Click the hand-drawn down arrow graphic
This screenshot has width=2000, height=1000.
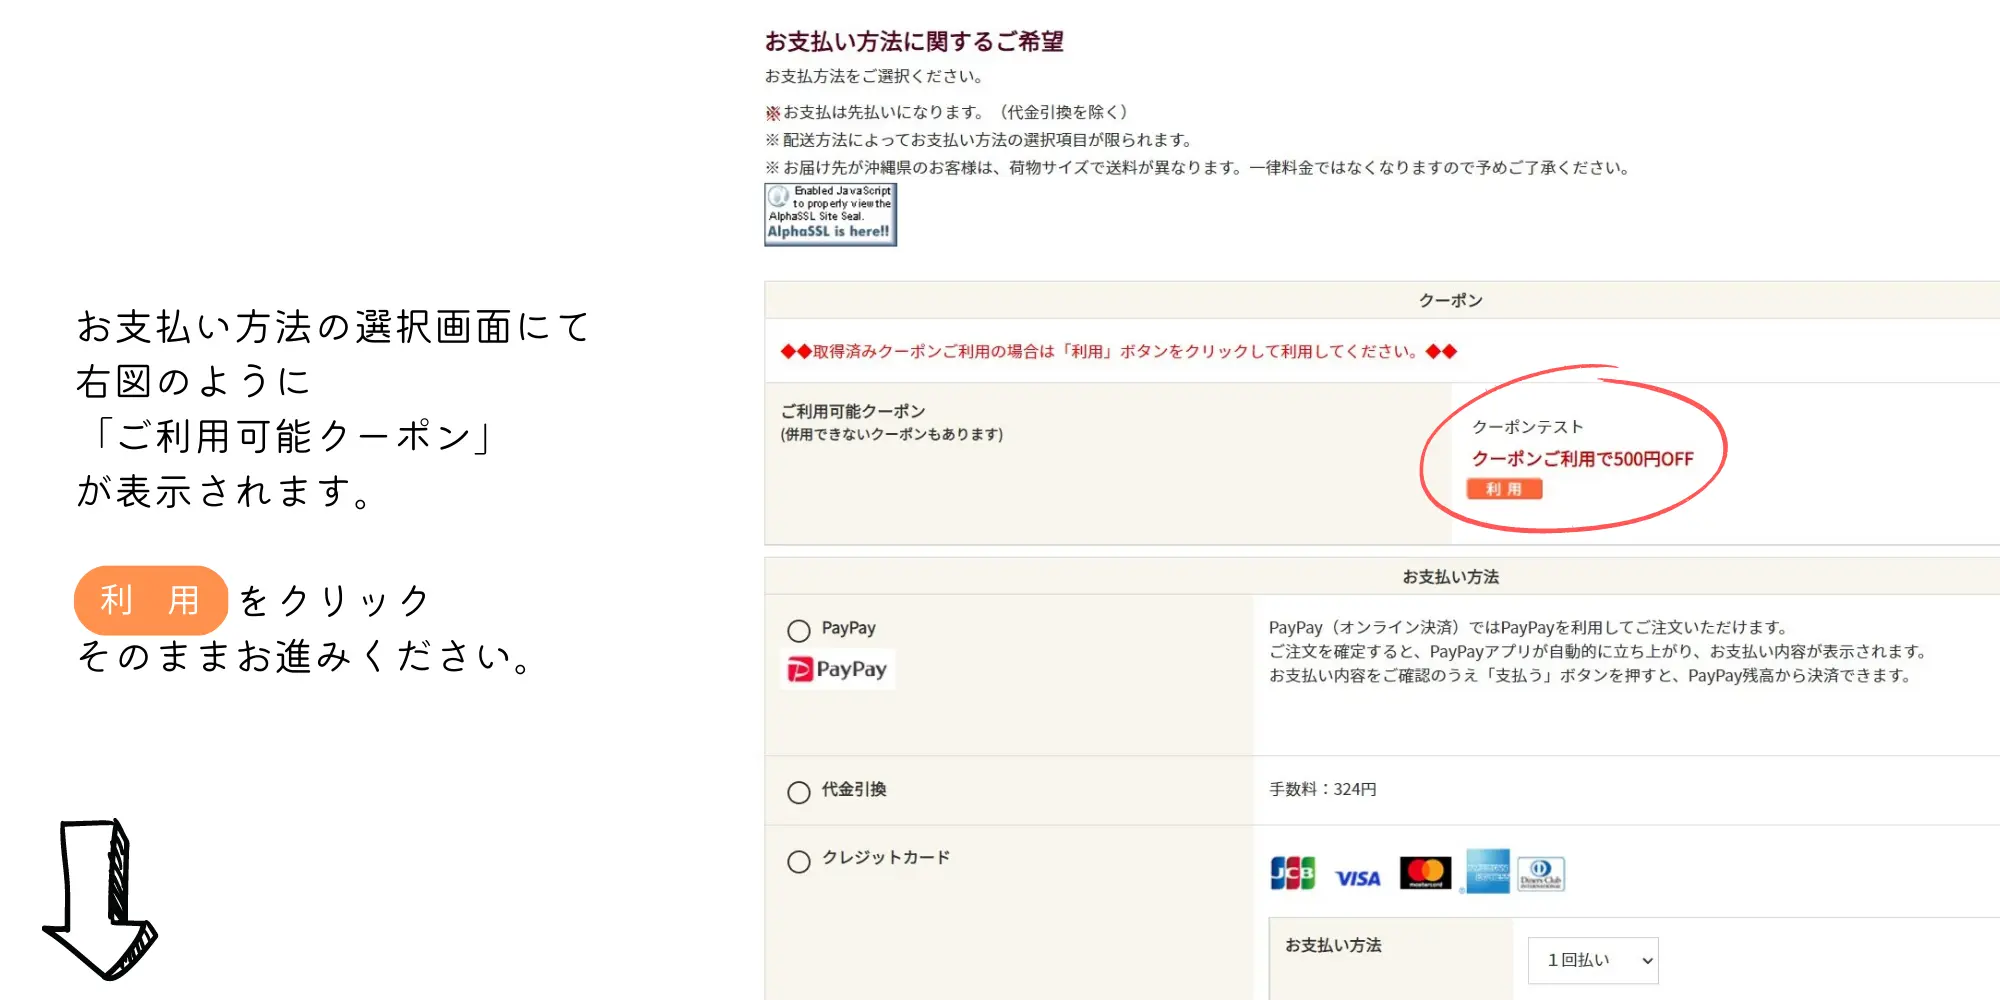click(102, 897)
